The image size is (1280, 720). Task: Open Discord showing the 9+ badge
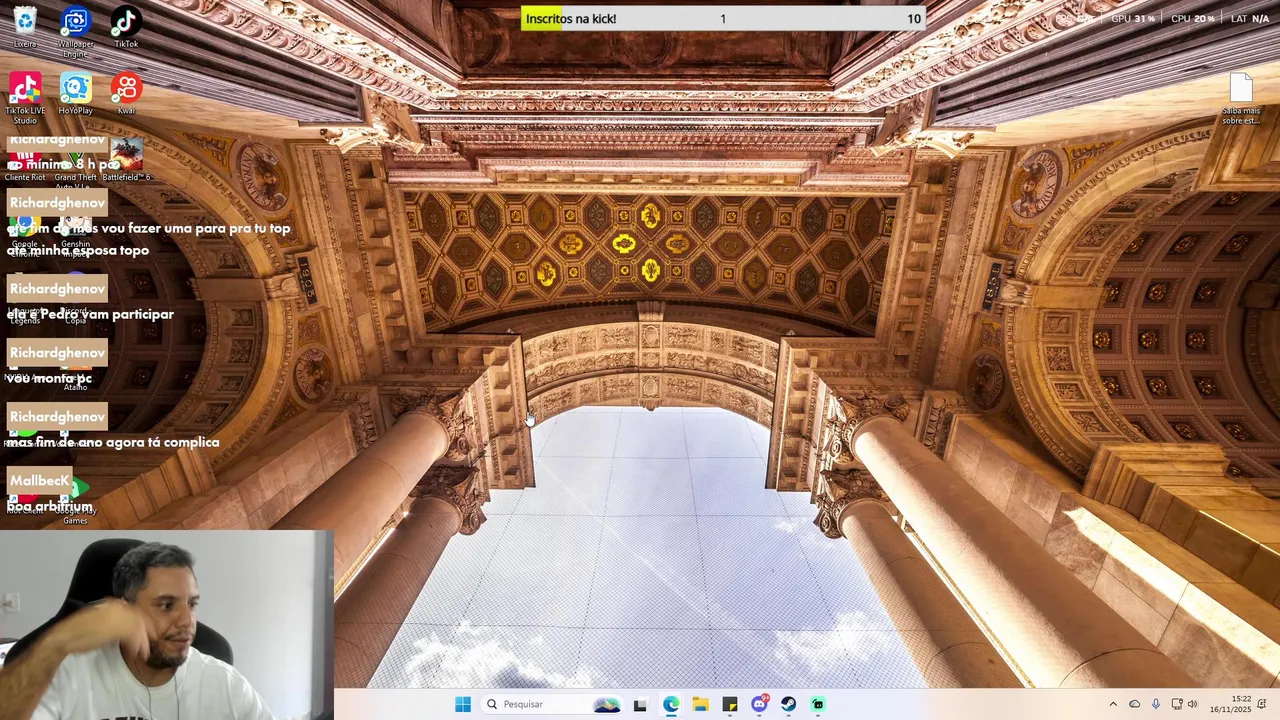[759, 704]
